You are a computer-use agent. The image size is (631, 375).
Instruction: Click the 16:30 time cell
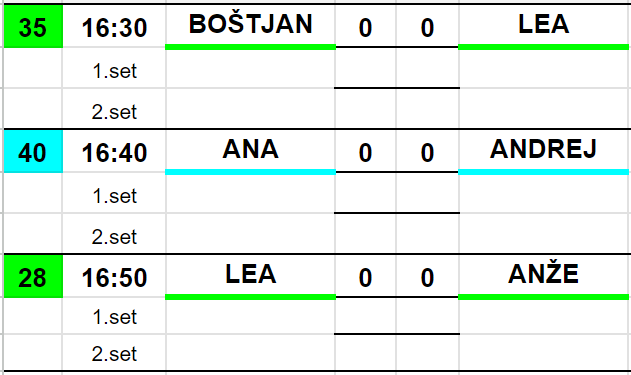pyautogui.click(x=114, y=27)
